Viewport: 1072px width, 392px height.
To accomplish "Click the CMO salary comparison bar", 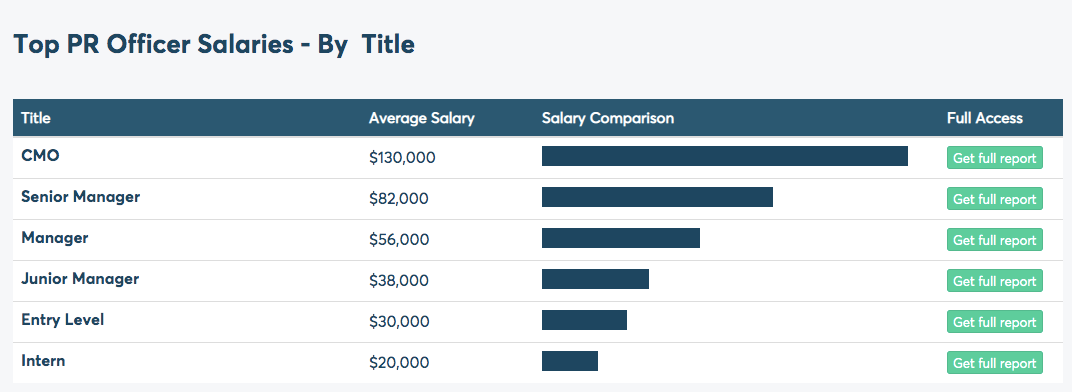I will [725, 156].
